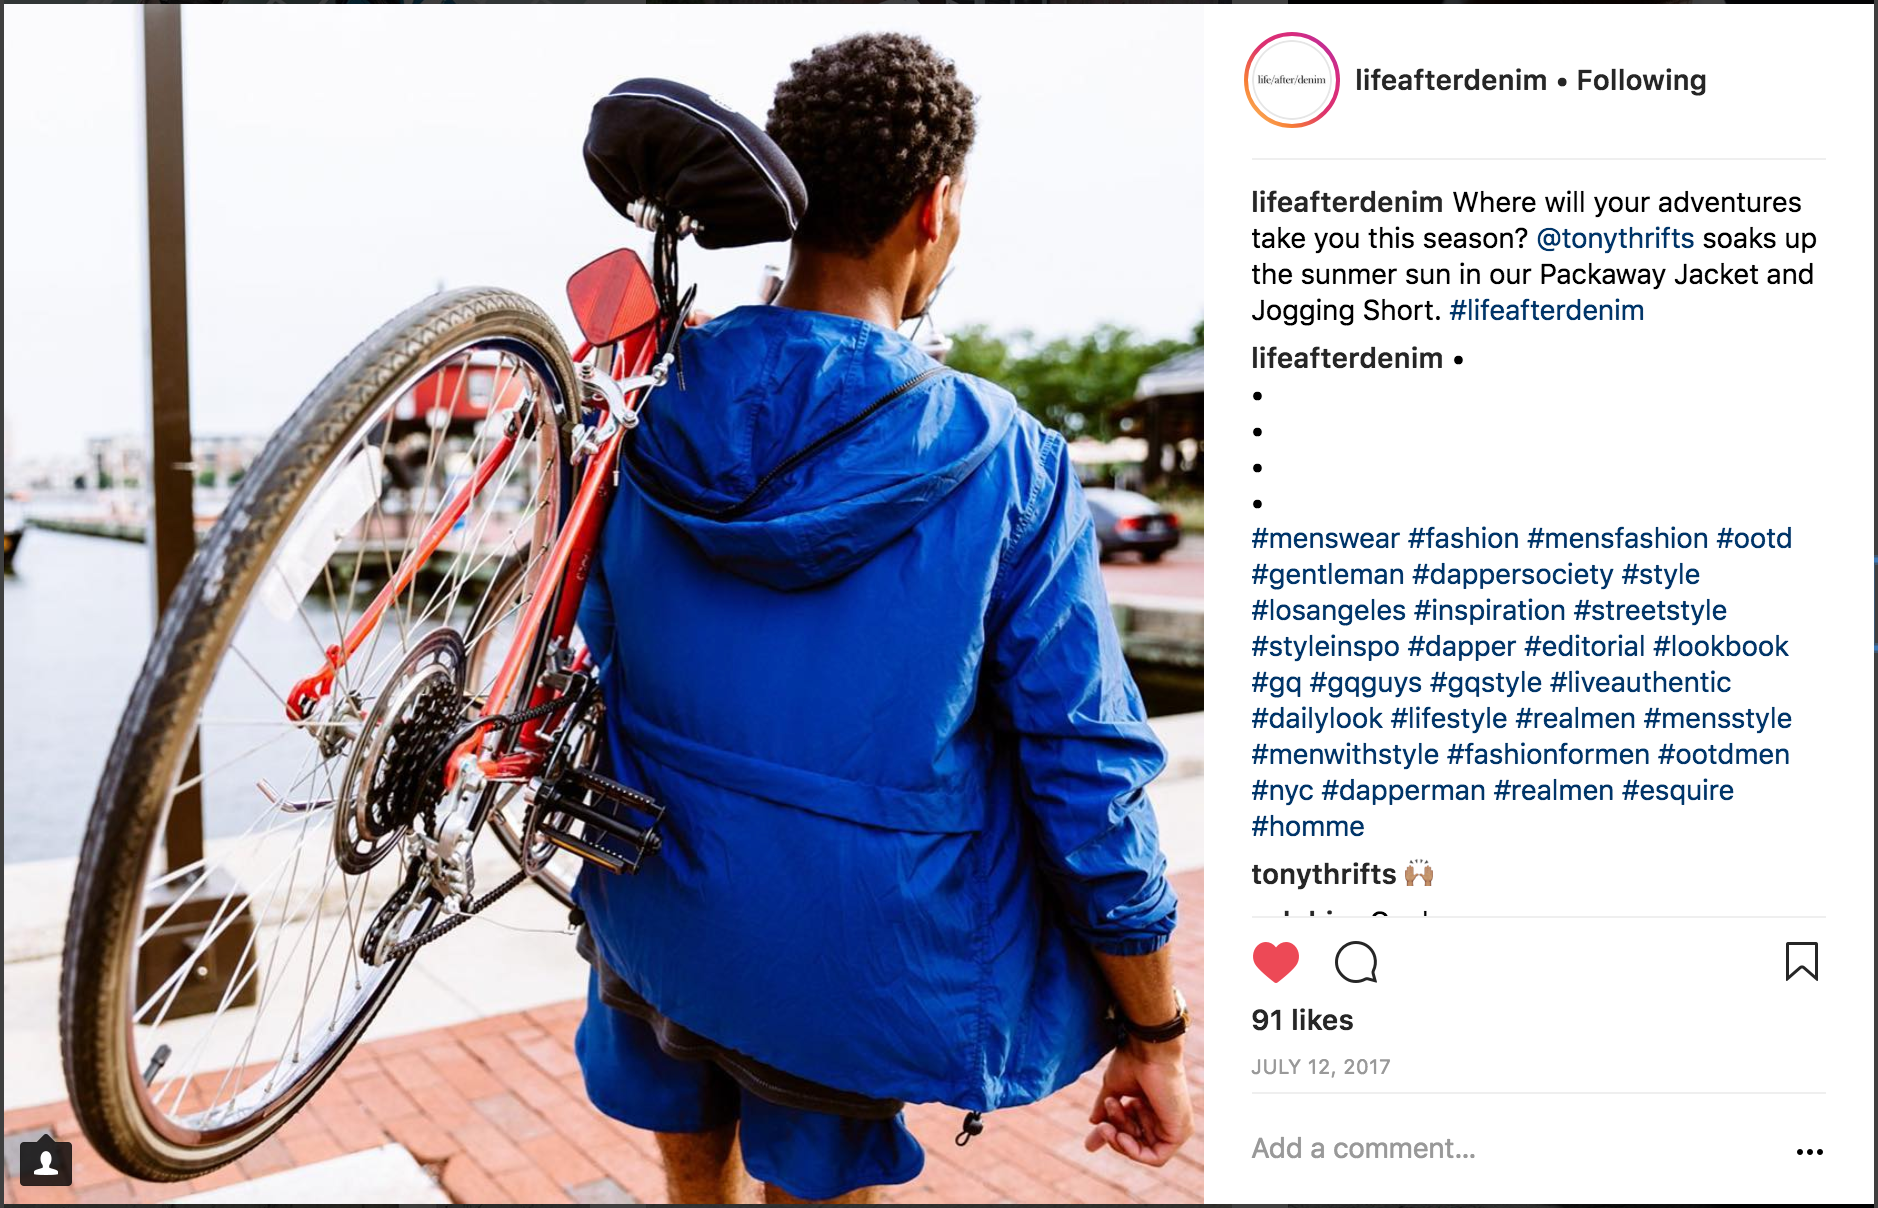The width and height of the screenshot is (1878, 1208).
Task: Open lifeafterdenim profile picture avatar
Action: (x=1291, y=80)
